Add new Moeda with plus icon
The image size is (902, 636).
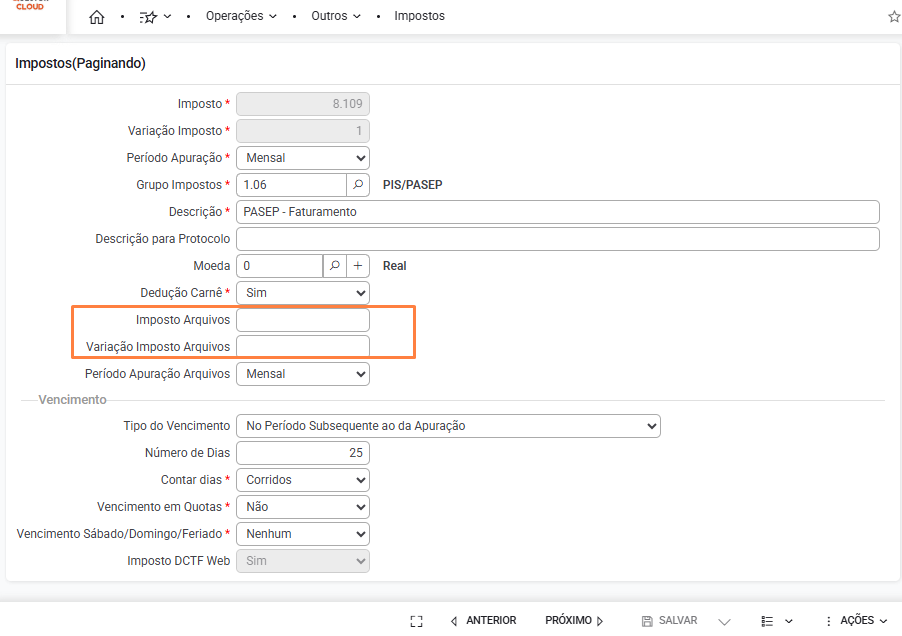pyautogui.click(x=358, y=266)
